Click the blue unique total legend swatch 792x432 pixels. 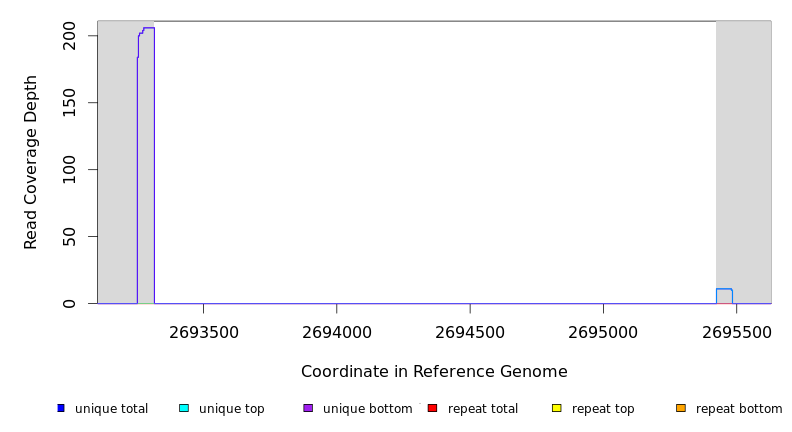pyautogui.click(x=61, y=408)
